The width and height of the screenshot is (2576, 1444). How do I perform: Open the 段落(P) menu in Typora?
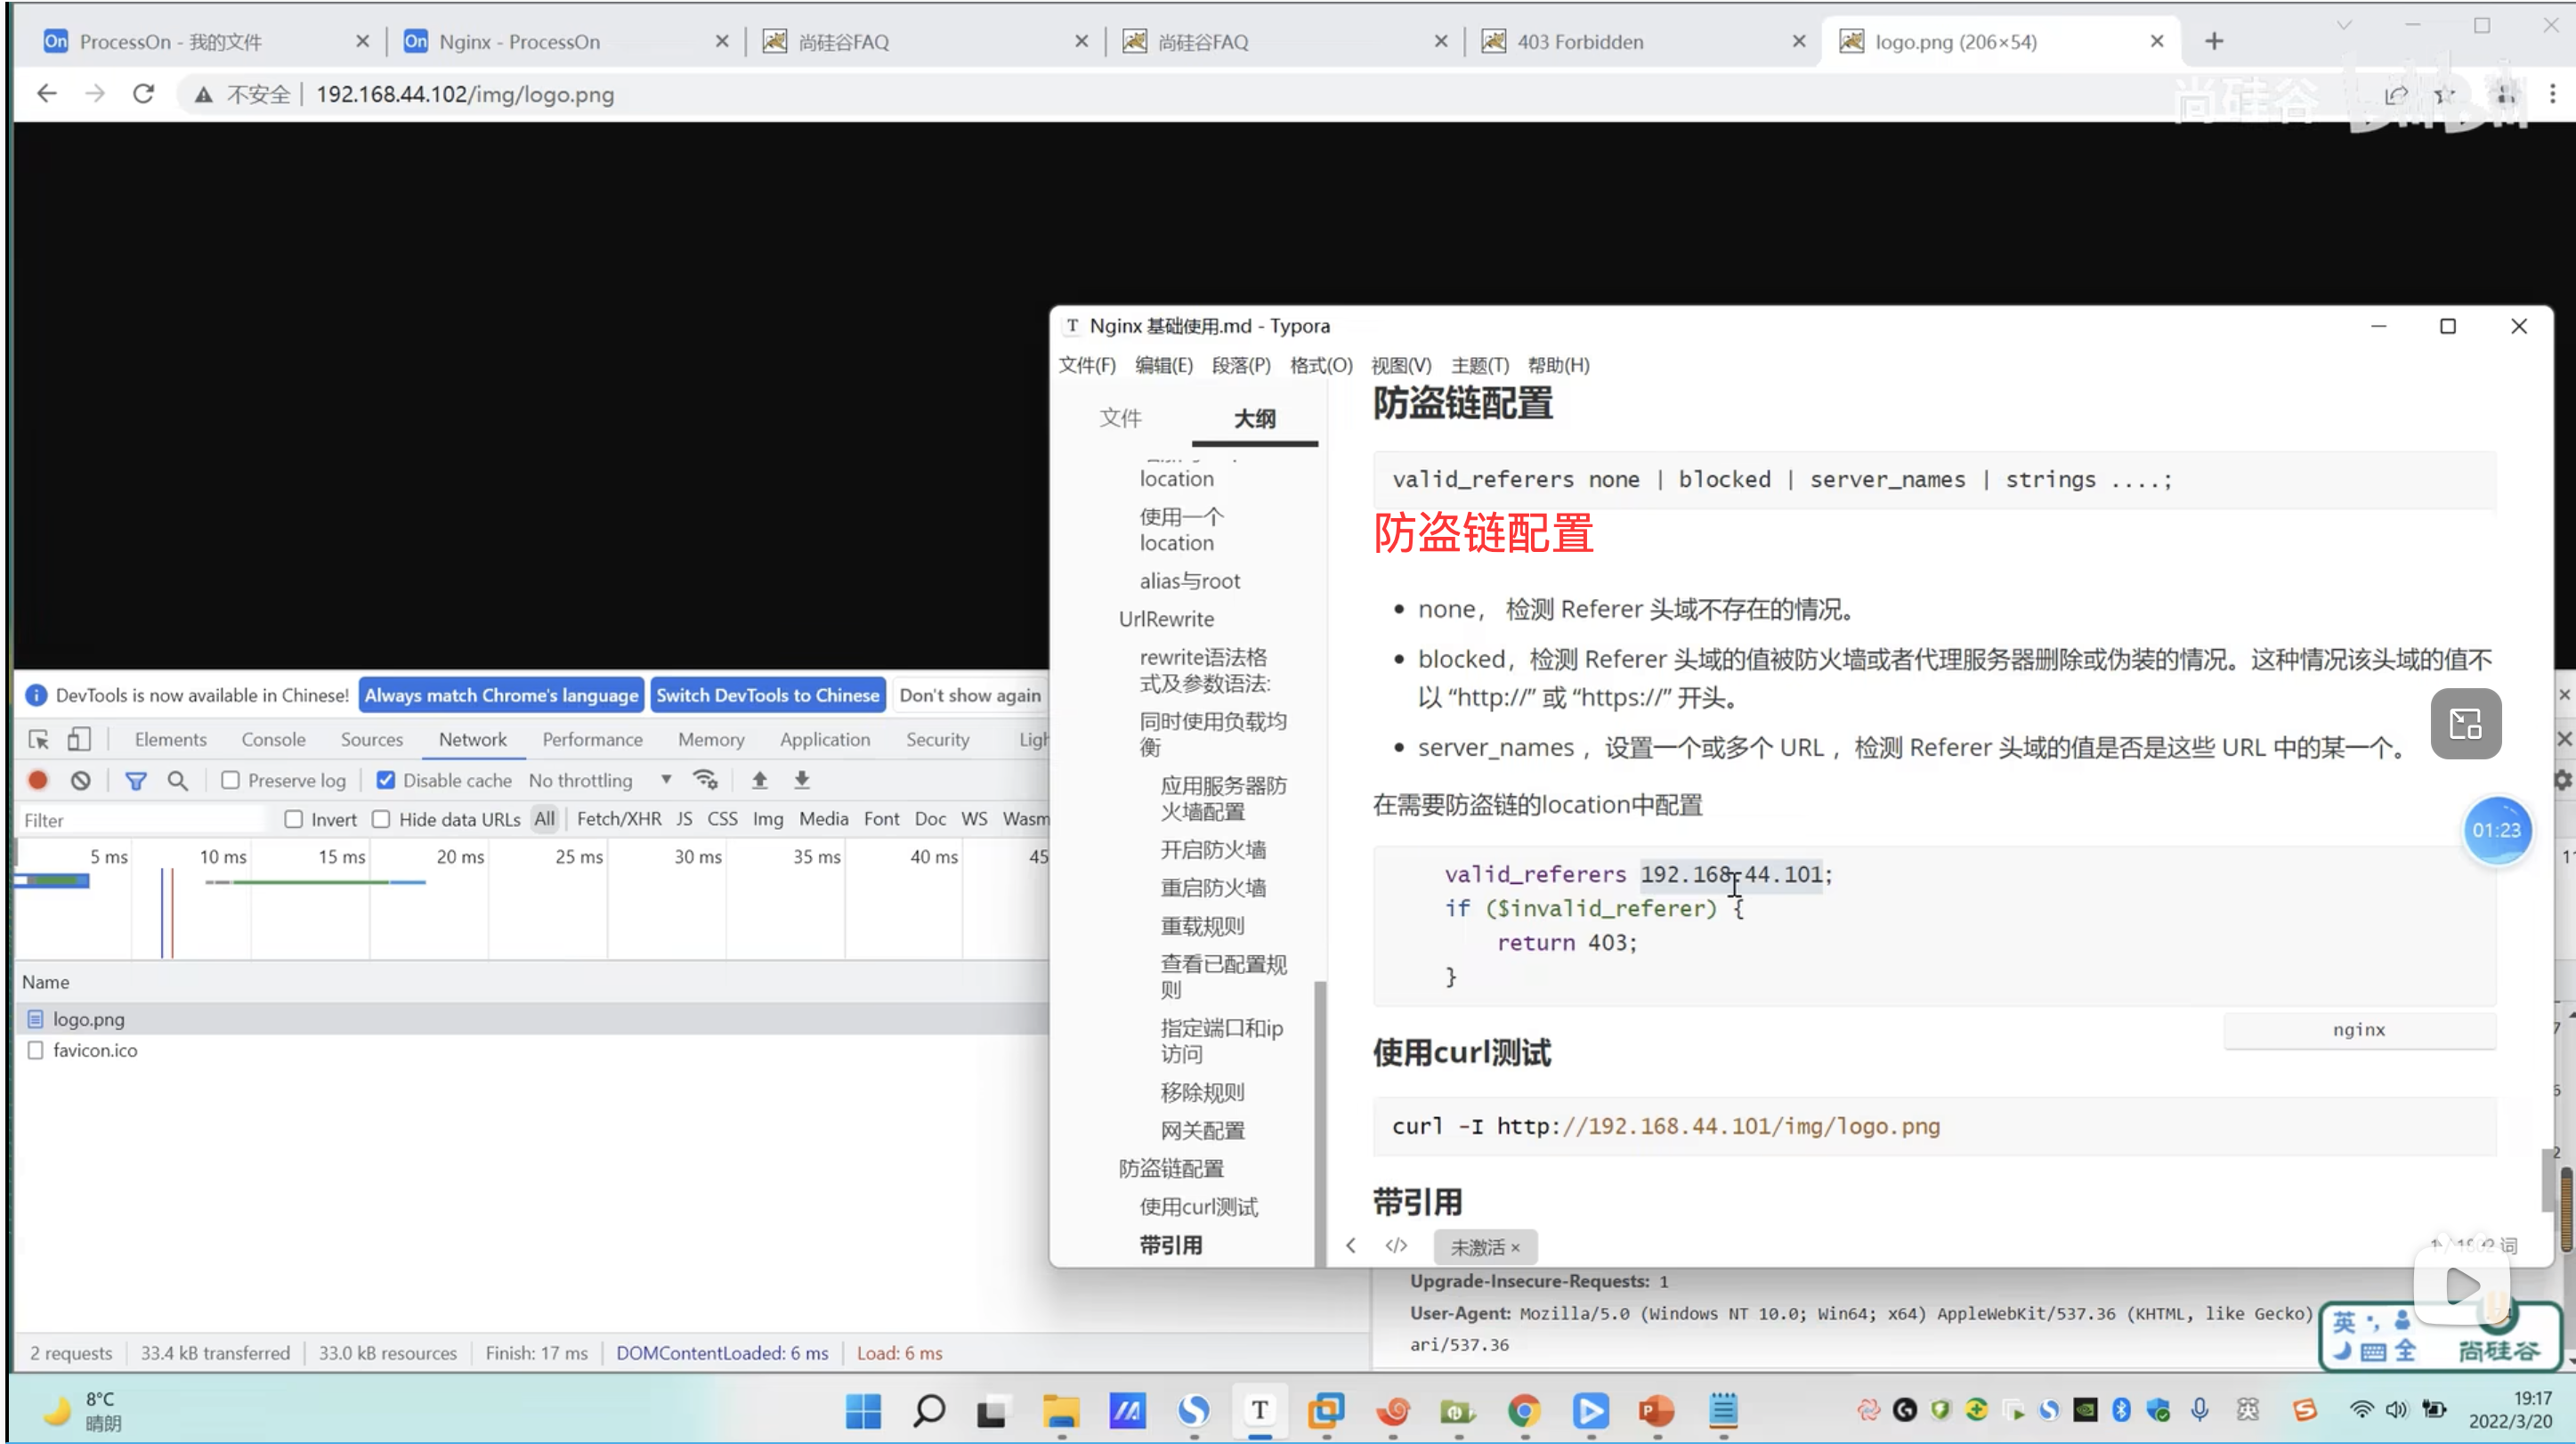coord(1240,365)
